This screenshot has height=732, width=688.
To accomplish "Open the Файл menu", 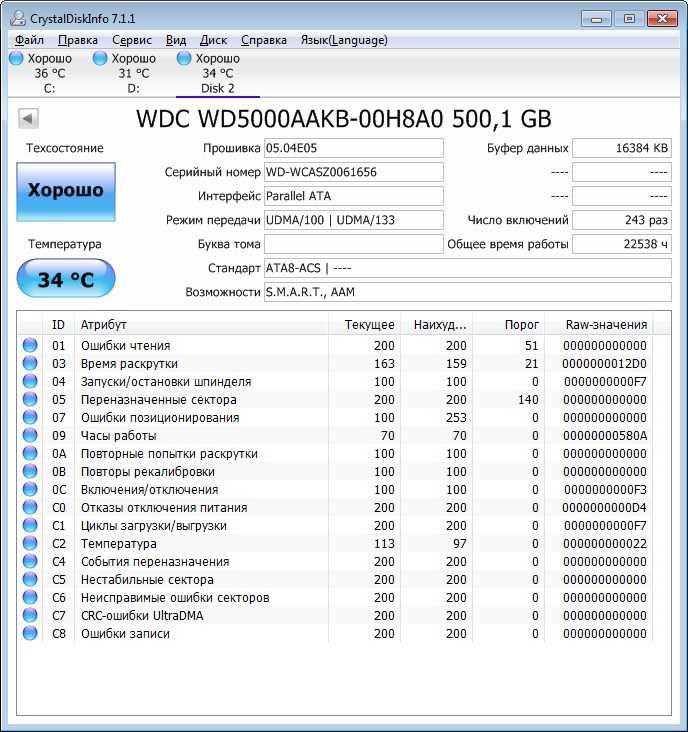I will point(29,40).
